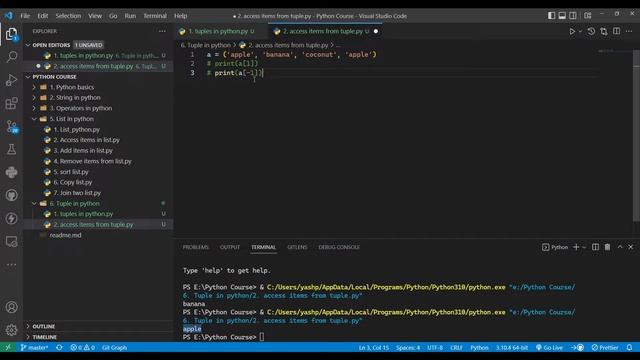Create new terminal with plus icon

pyautogui.click(x=576, y=247)
